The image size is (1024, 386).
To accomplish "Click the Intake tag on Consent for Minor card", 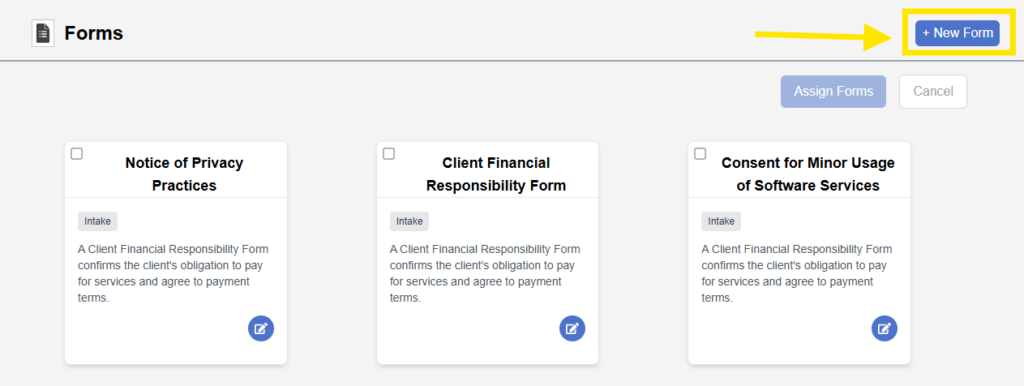I will point(721,221).
